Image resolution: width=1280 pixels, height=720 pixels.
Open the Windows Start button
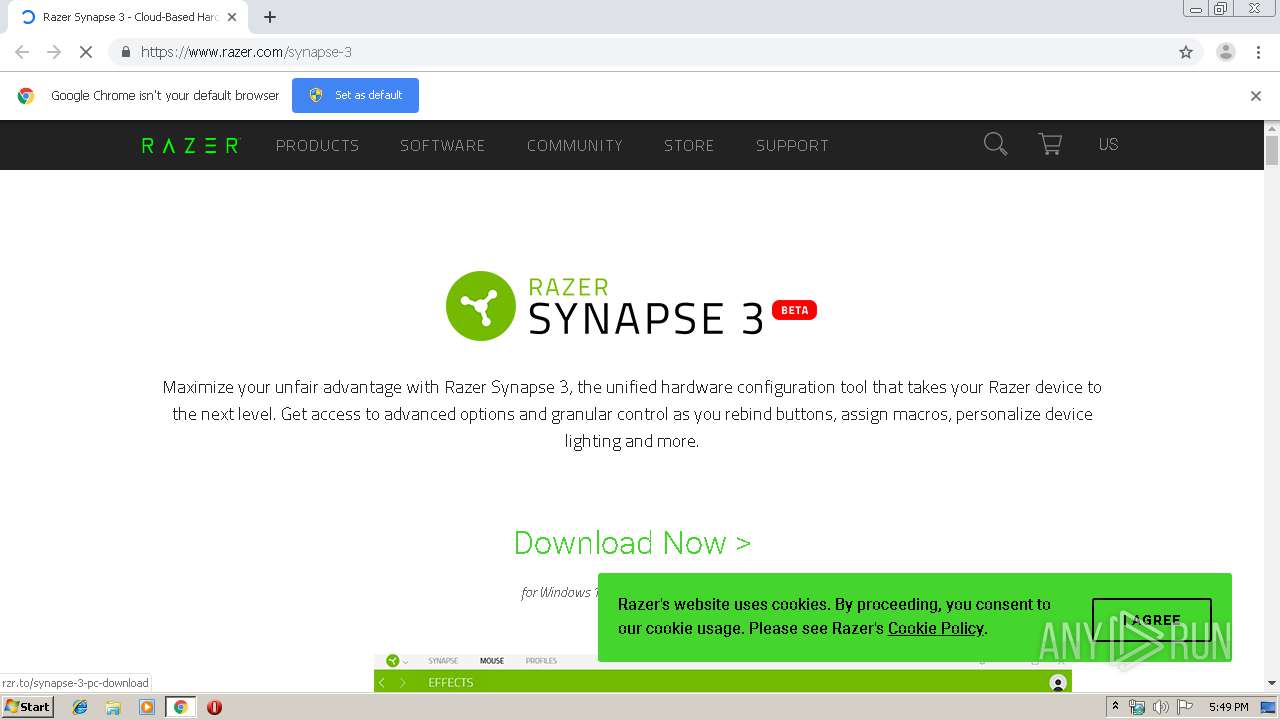27,707
